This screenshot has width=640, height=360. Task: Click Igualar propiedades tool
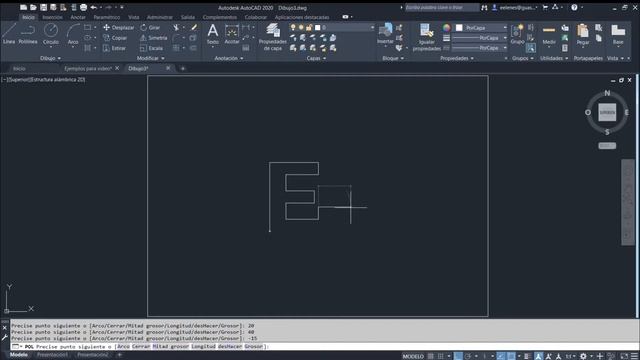click(427, 37)
